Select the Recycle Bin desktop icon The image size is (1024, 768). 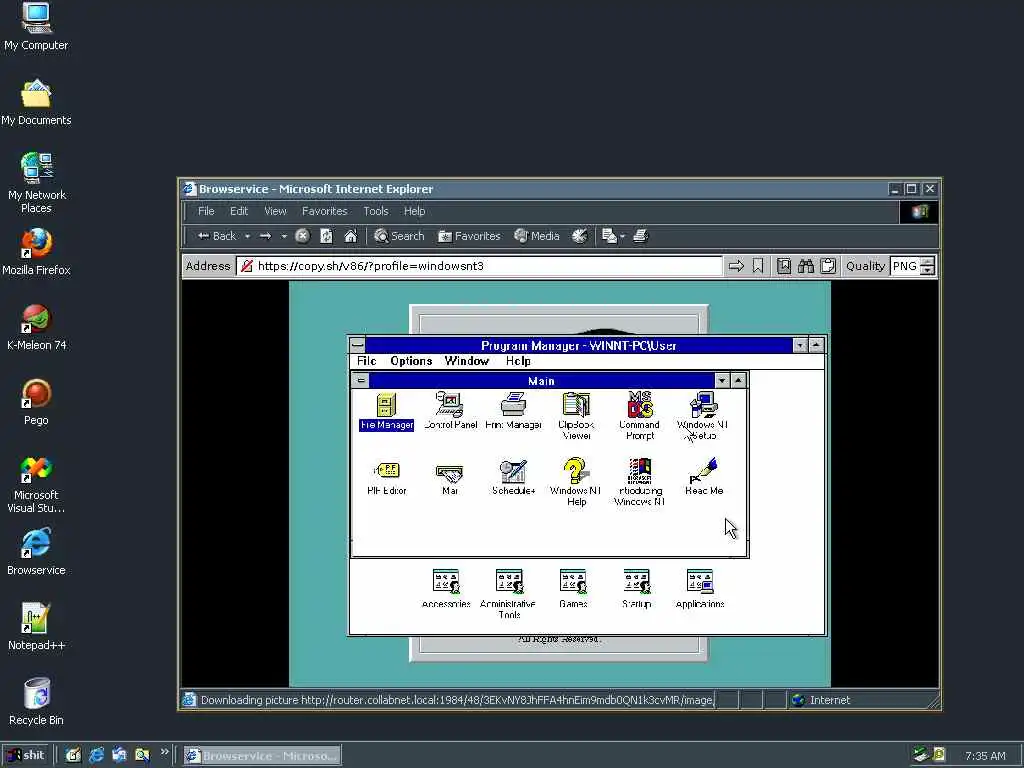coord(37,702)
